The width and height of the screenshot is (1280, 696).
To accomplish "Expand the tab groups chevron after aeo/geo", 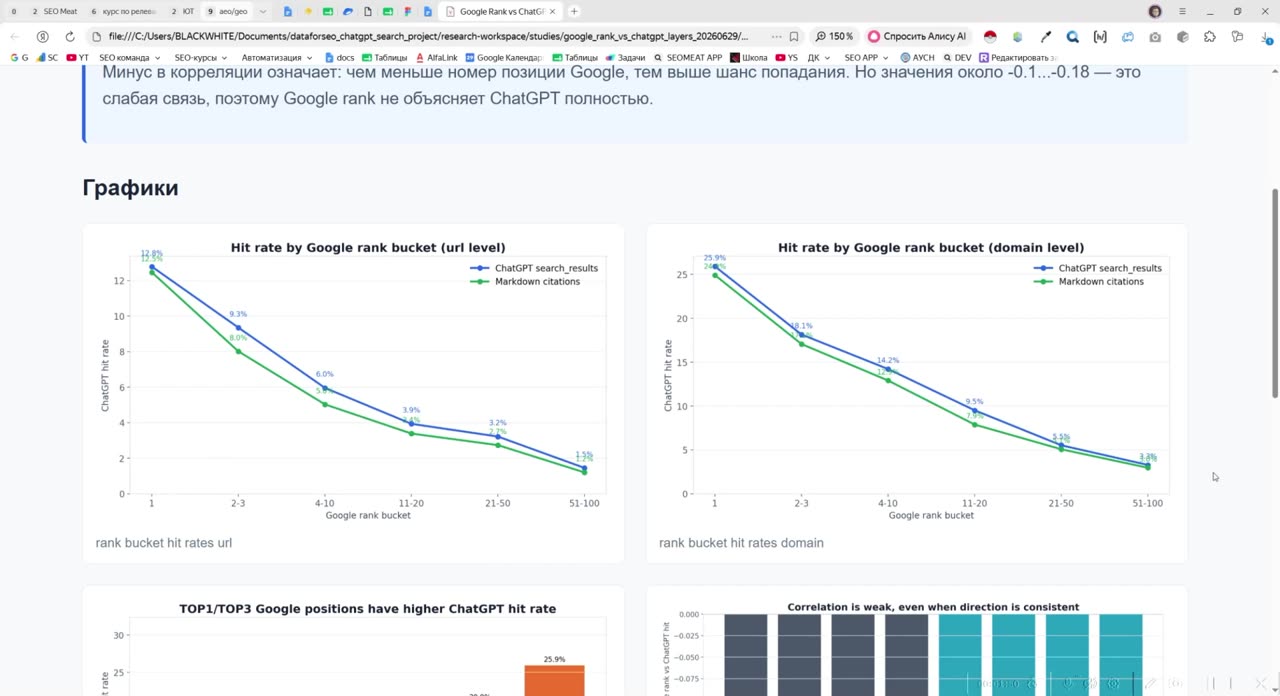I will 263,12.
